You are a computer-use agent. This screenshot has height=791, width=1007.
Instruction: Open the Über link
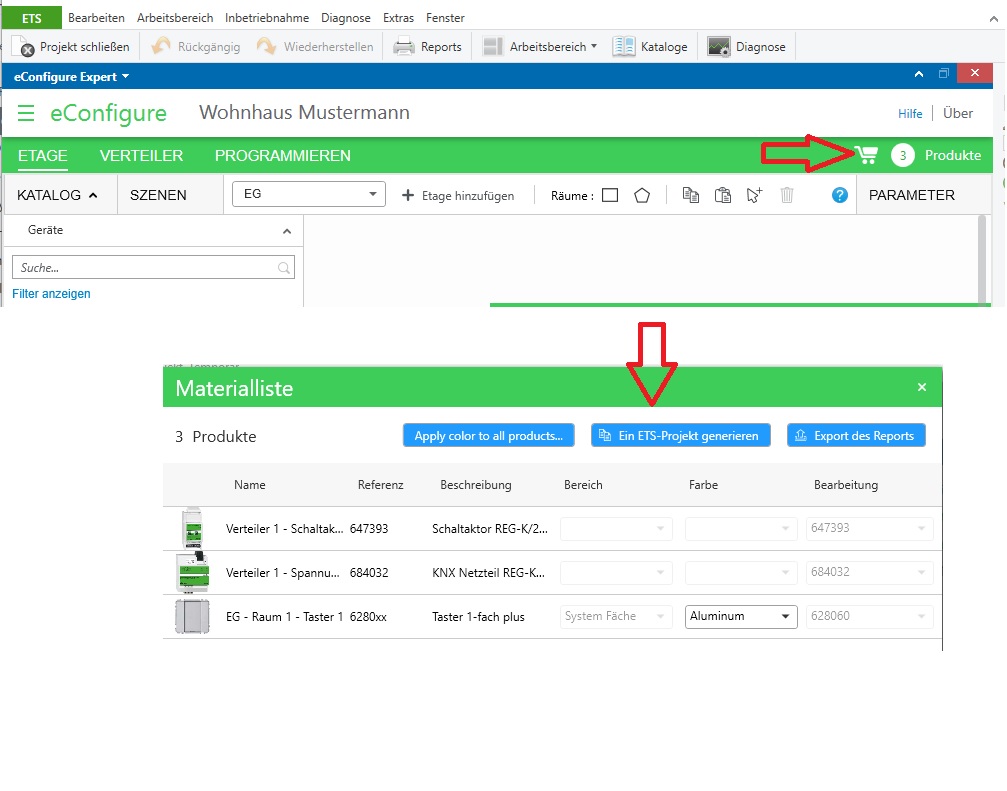[958, 113]
